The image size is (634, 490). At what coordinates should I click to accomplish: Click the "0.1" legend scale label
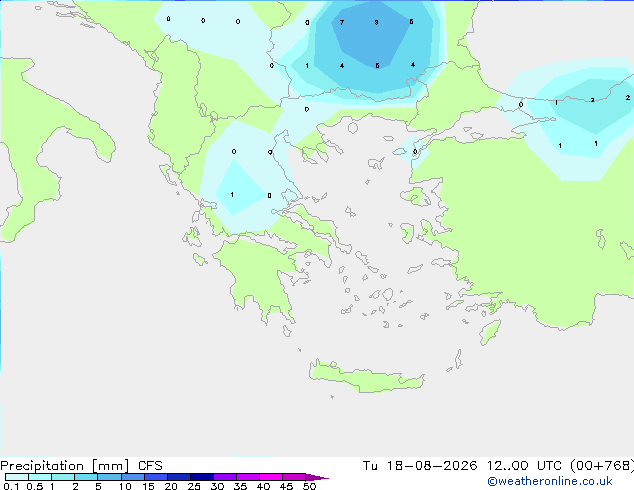pyautogui.click(x=11, y=486)
